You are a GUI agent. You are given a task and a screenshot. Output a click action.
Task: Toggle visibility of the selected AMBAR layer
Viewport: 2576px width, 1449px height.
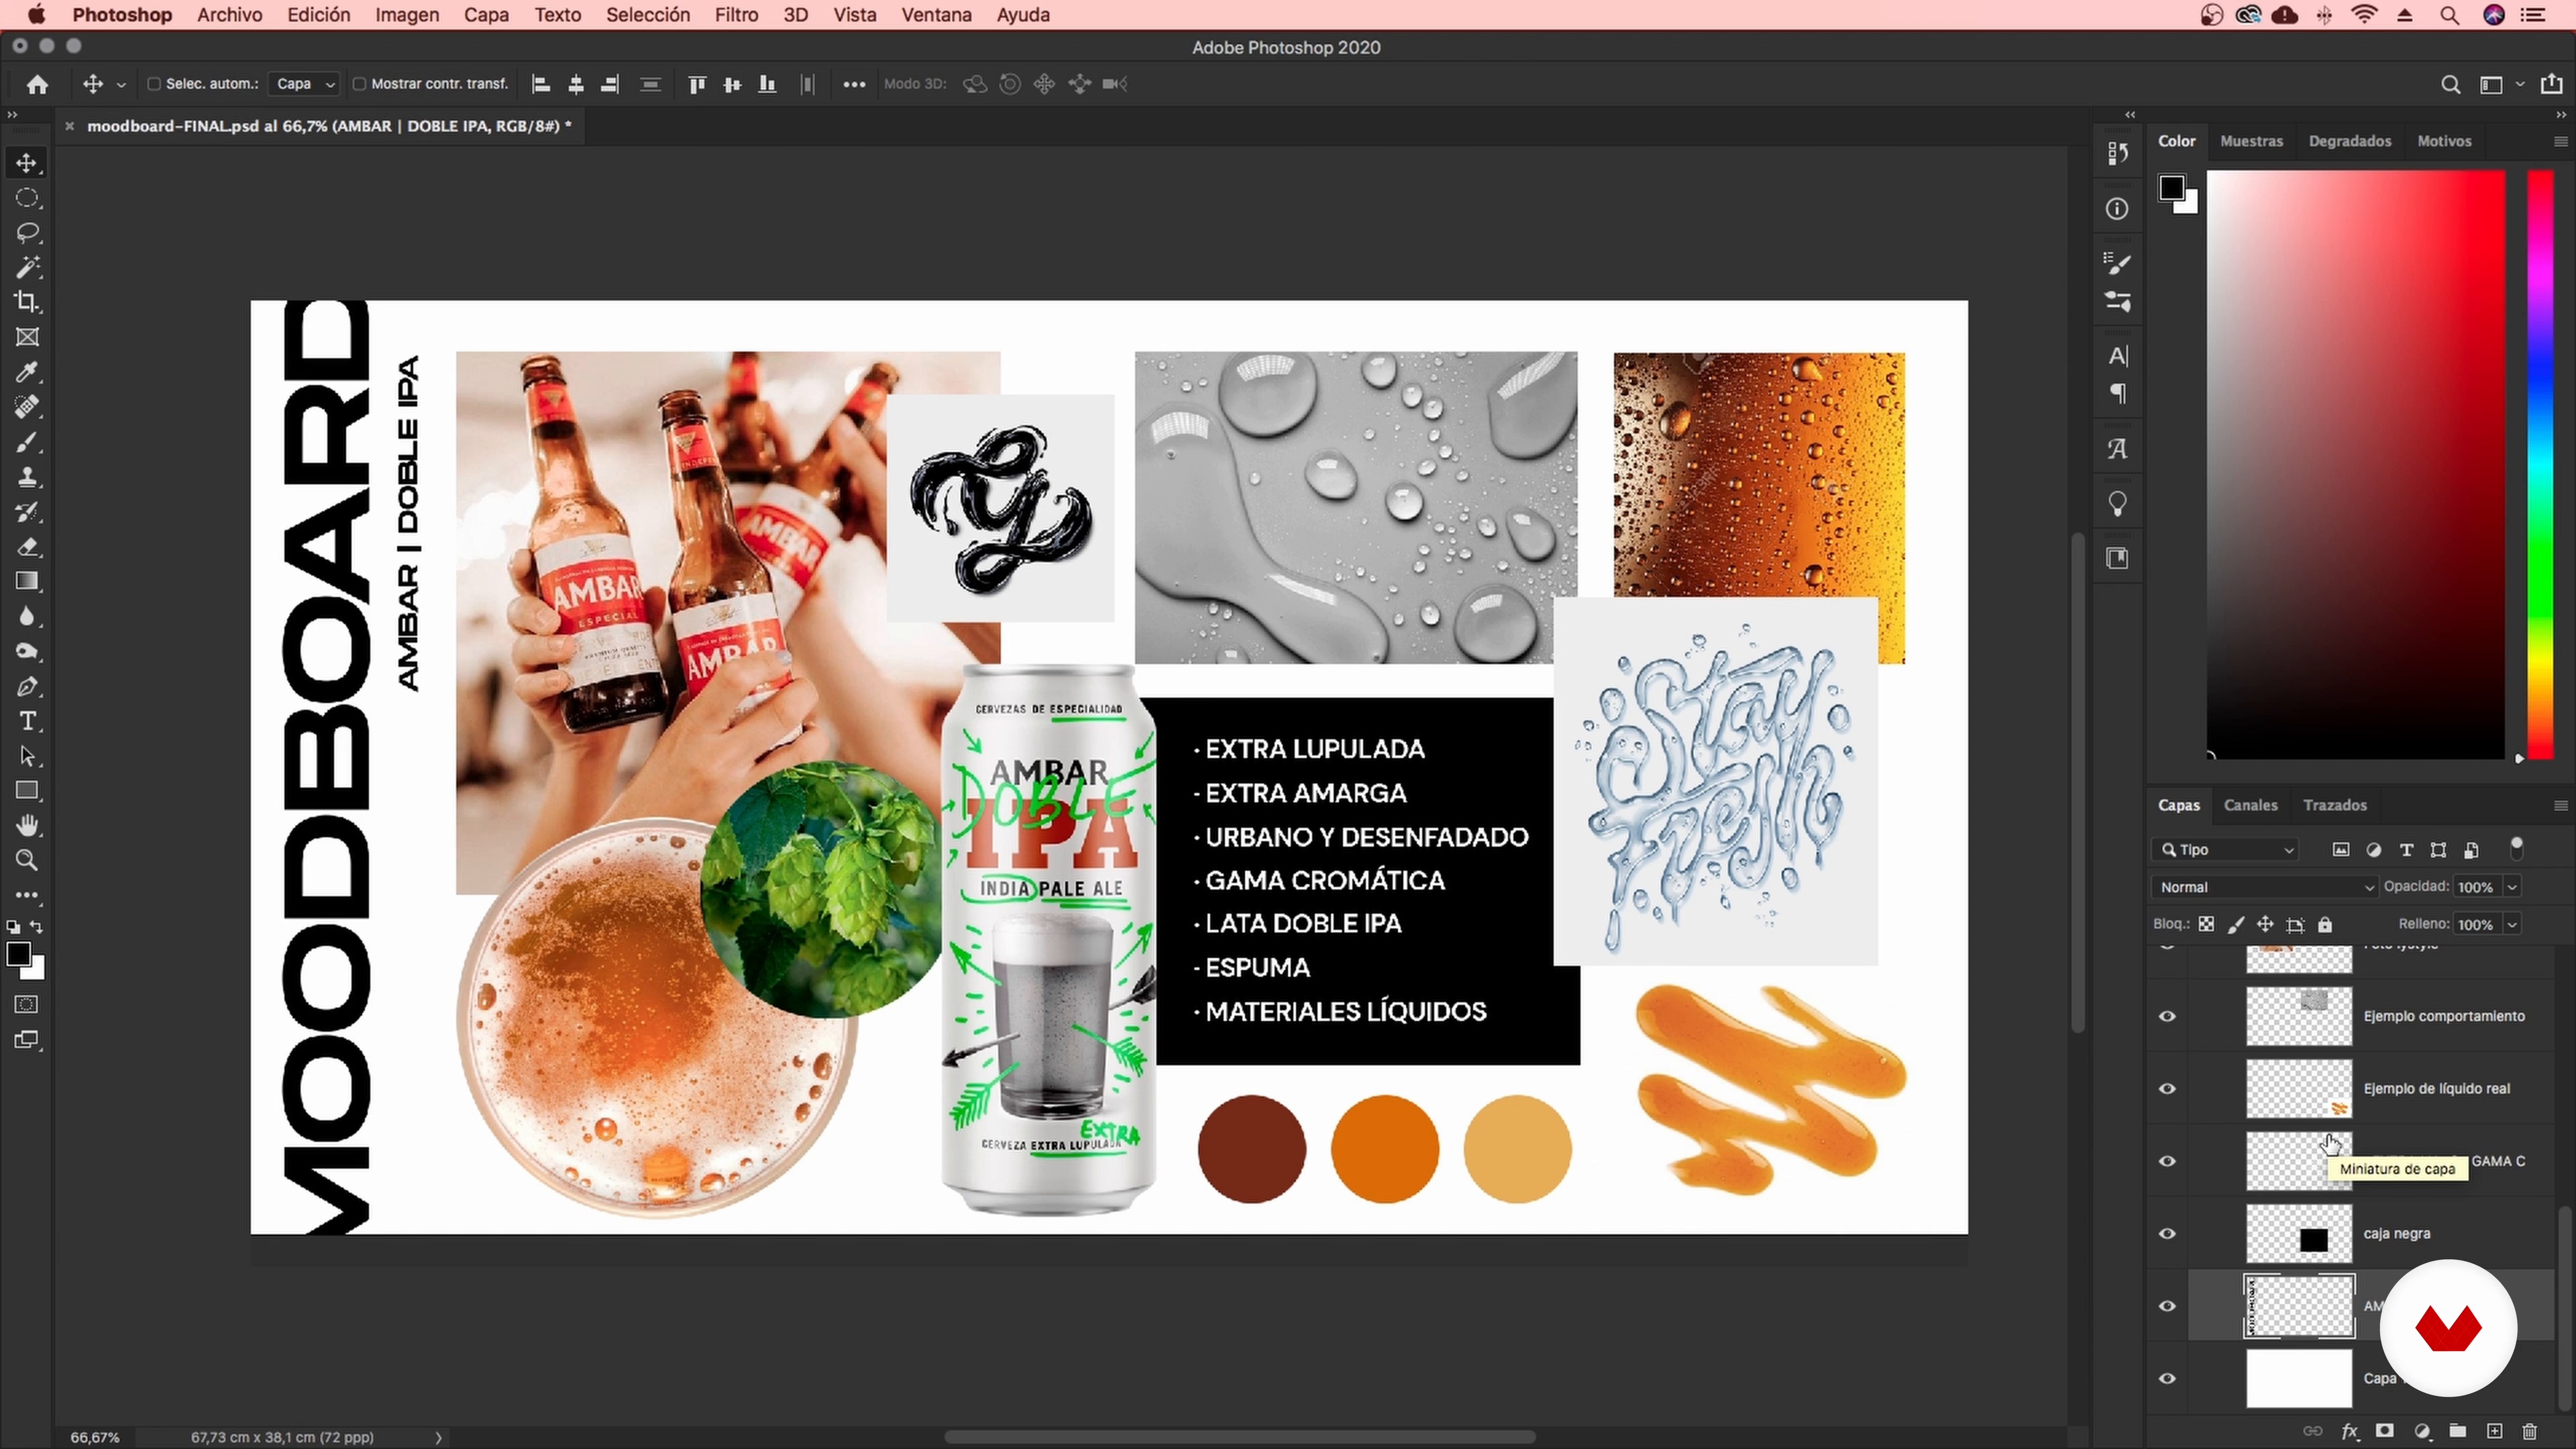(2167, 1306)
